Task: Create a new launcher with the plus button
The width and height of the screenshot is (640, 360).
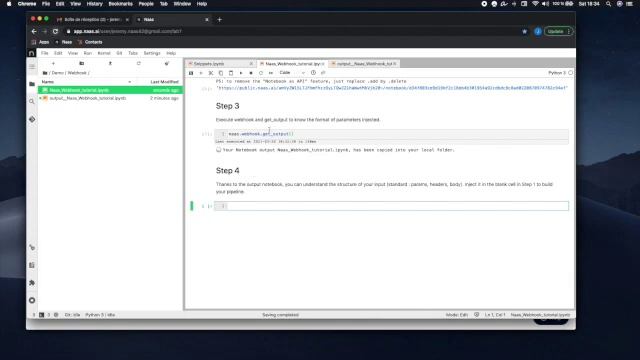Action: coord(53,63)
